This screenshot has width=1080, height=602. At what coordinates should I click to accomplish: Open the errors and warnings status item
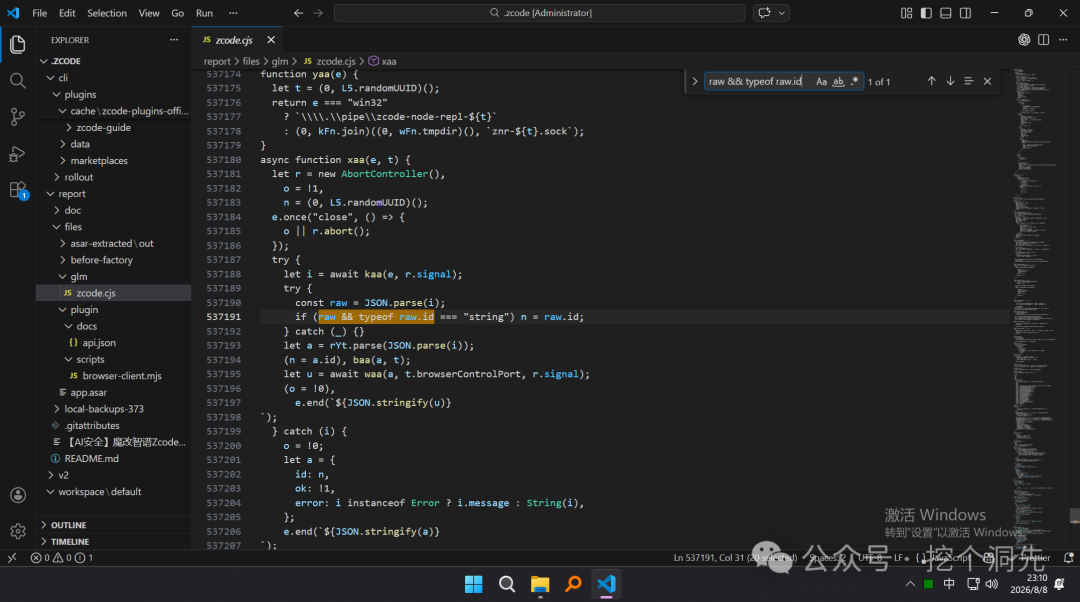[61, 558]
